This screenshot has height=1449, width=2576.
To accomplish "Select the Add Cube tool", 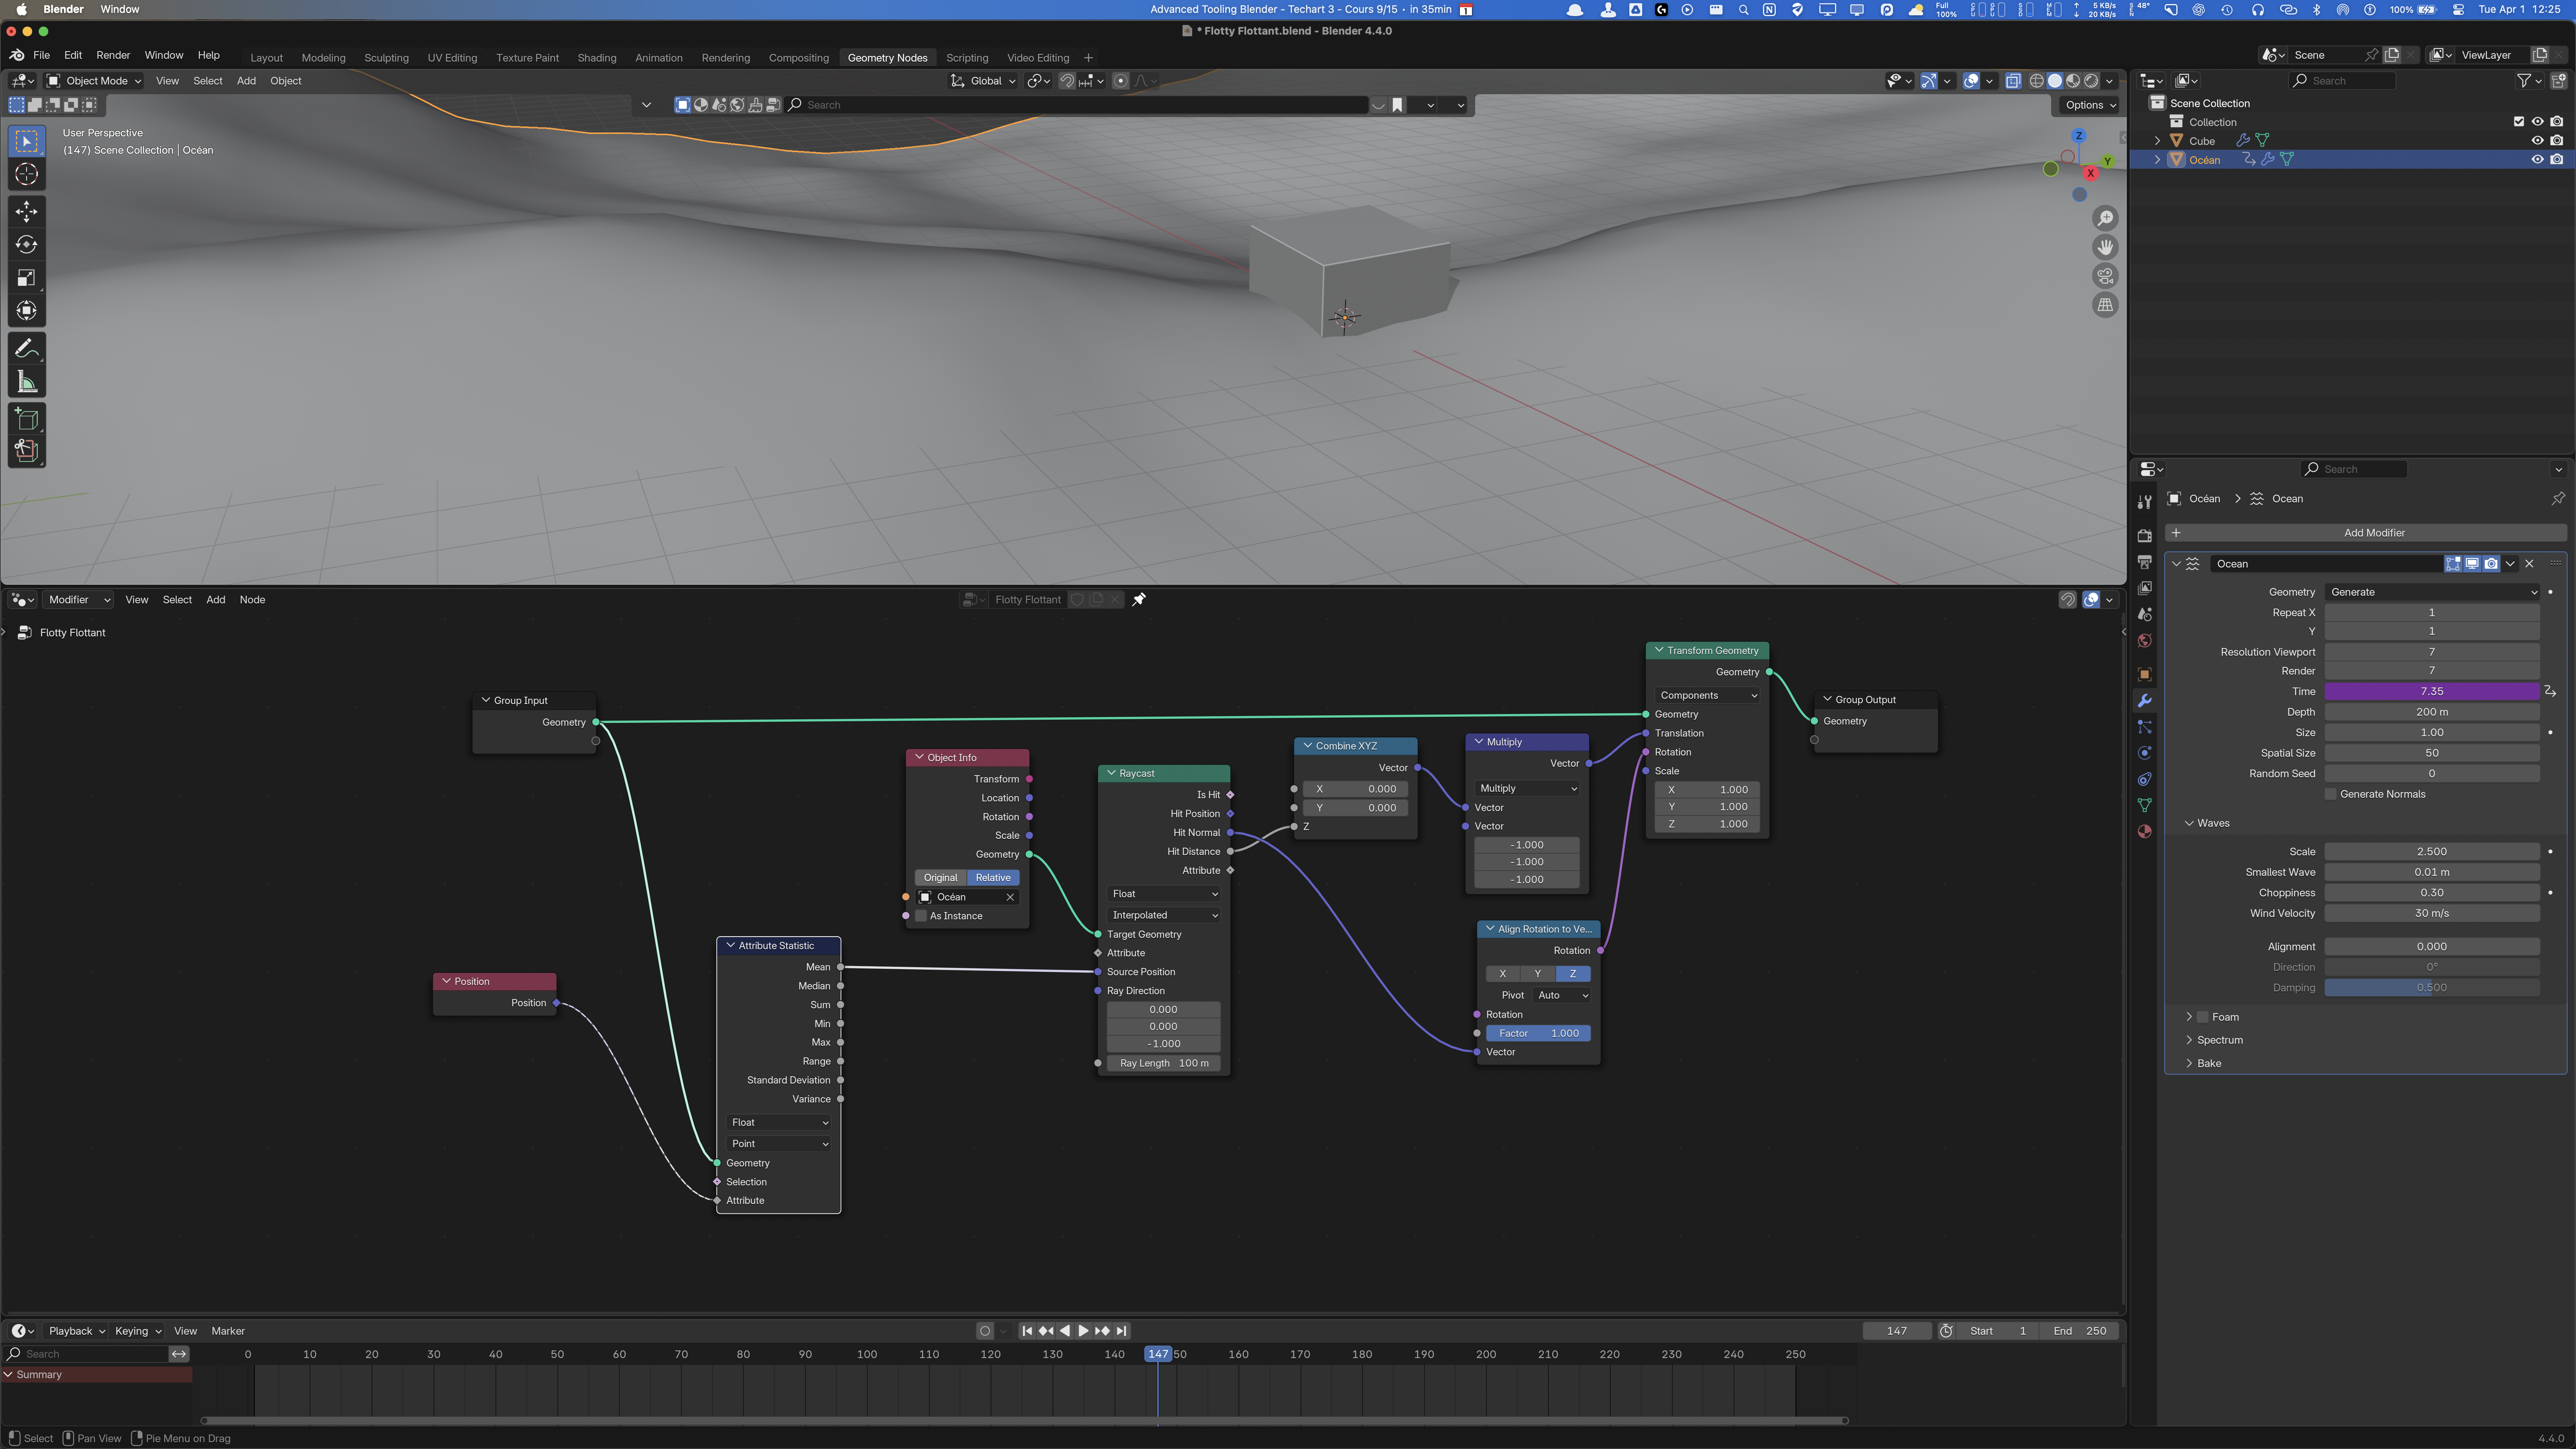I will pos(27,418).
